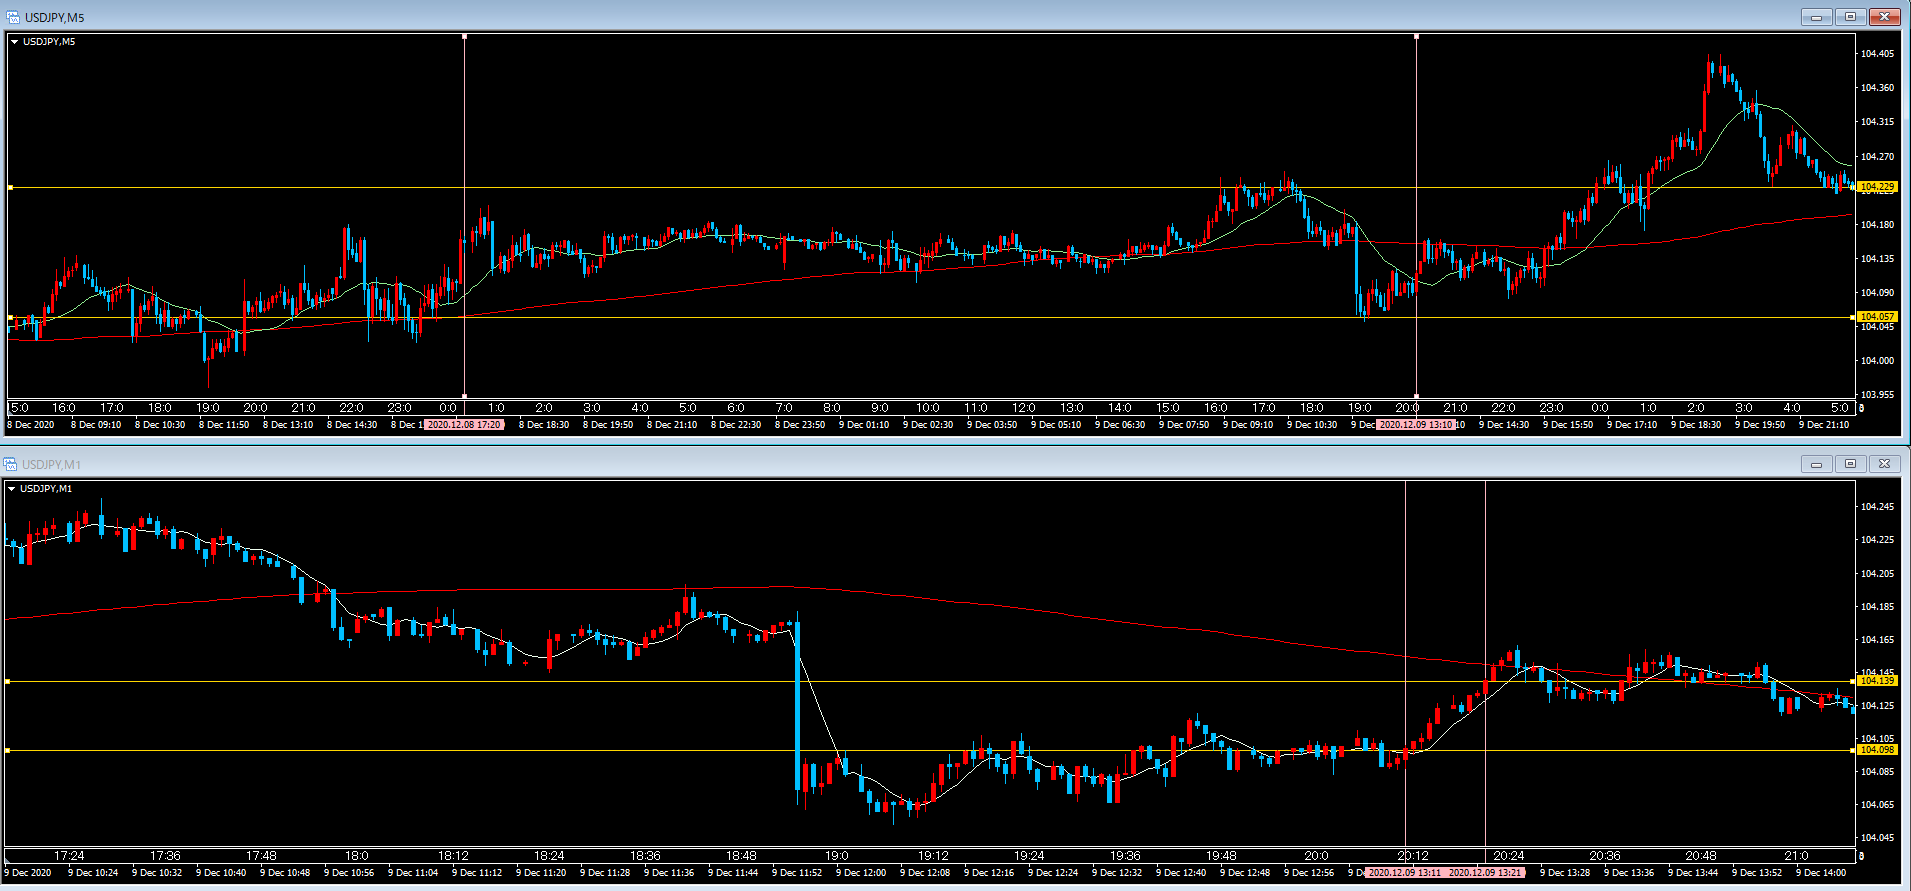Click the 19:0 label on M1 time axis

coord(837,856)
